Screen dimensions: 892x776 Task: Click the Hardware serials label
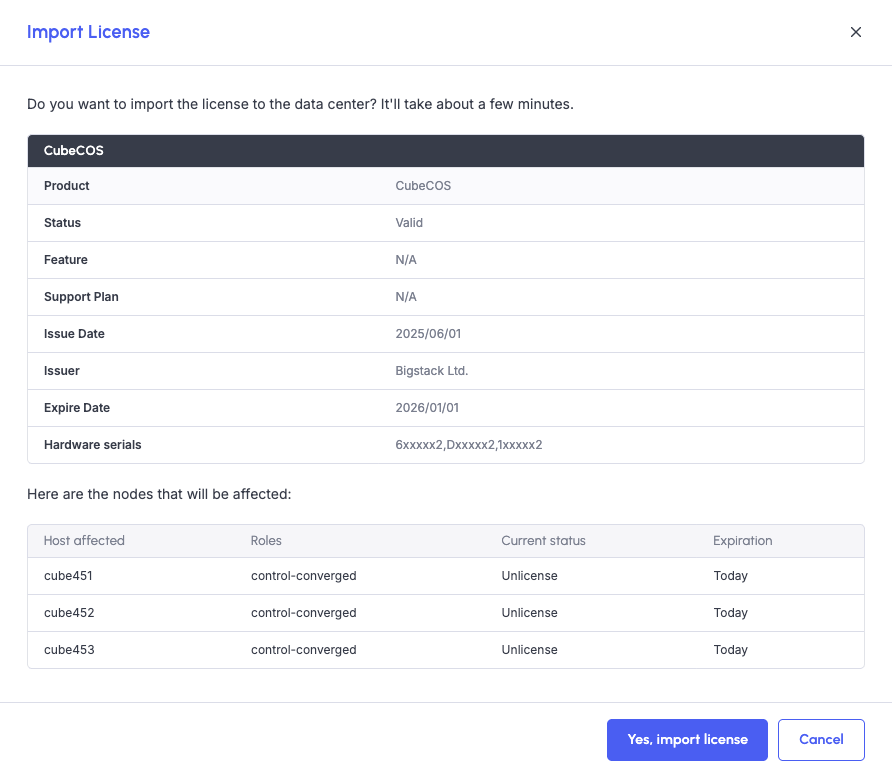93,445
